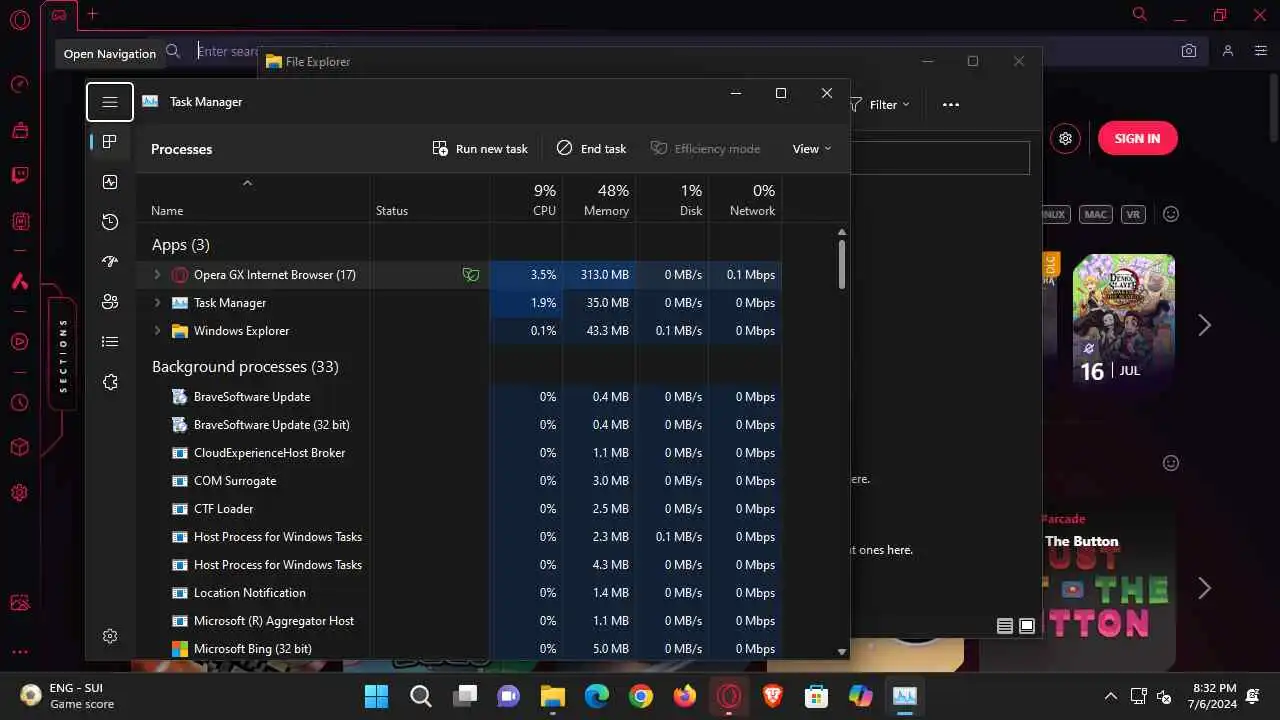
Task: Open Twitch in Opera GX sidebar
Action: 19,175
